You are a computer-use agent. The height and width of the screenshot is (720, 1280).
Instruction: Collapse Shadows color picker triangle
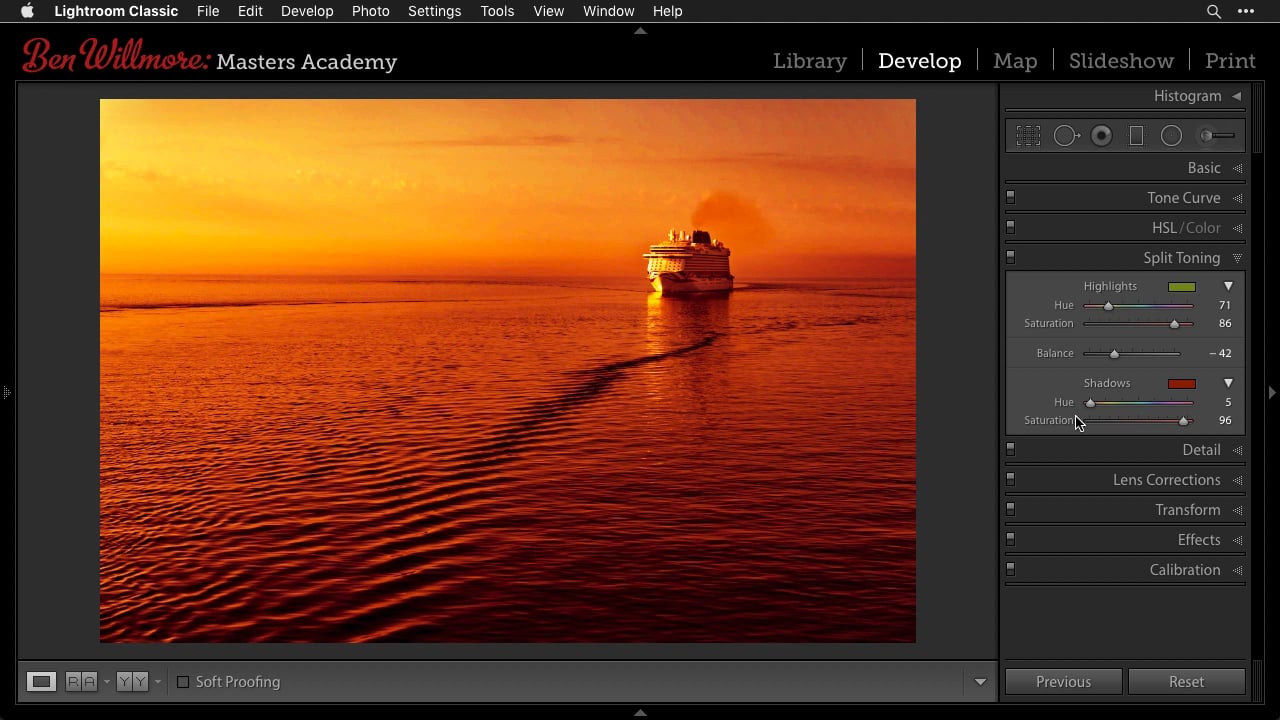click(x=1229, y=383)
